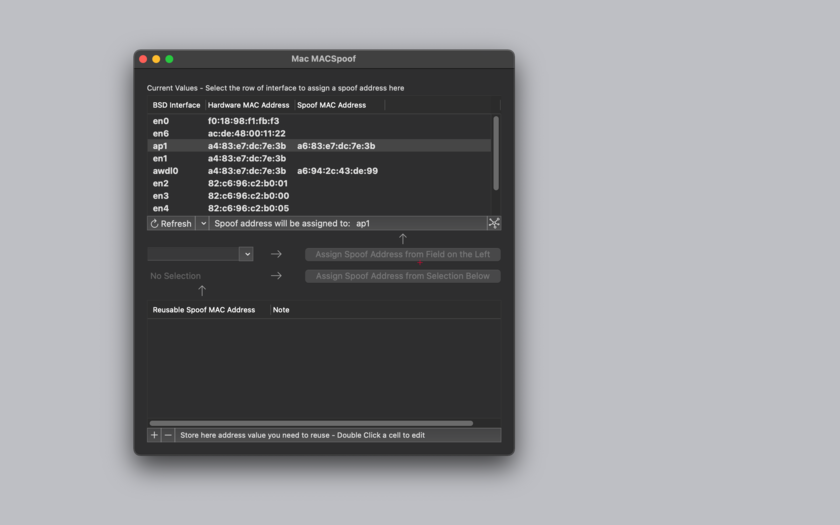Viewport: 840px width, 525px height.
Task: Click Assign Spoof Address from Field on the Left
Action: coord(403,254)
